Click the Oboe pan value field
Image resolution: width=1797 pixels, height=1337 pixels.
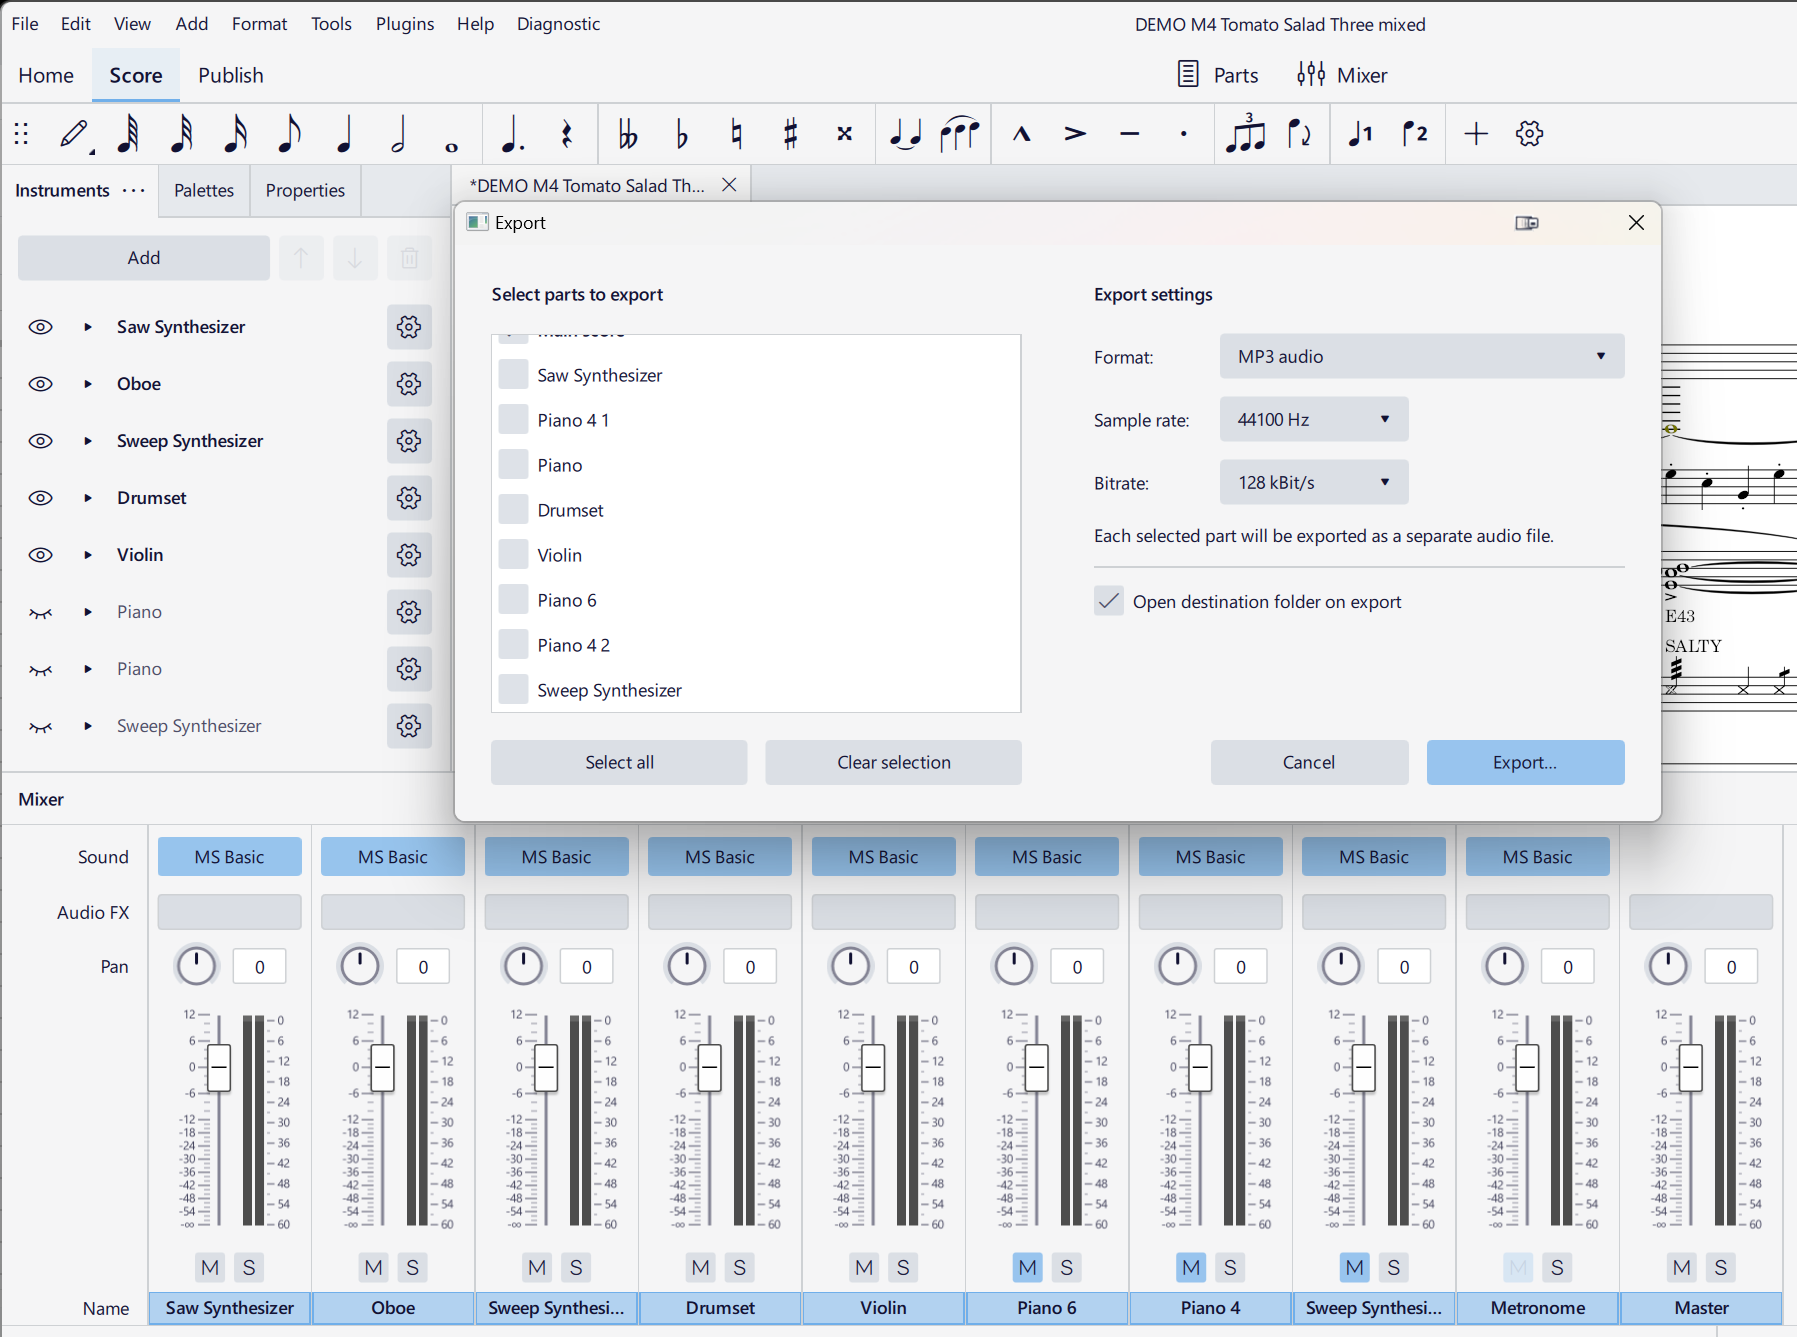point(423,967)
